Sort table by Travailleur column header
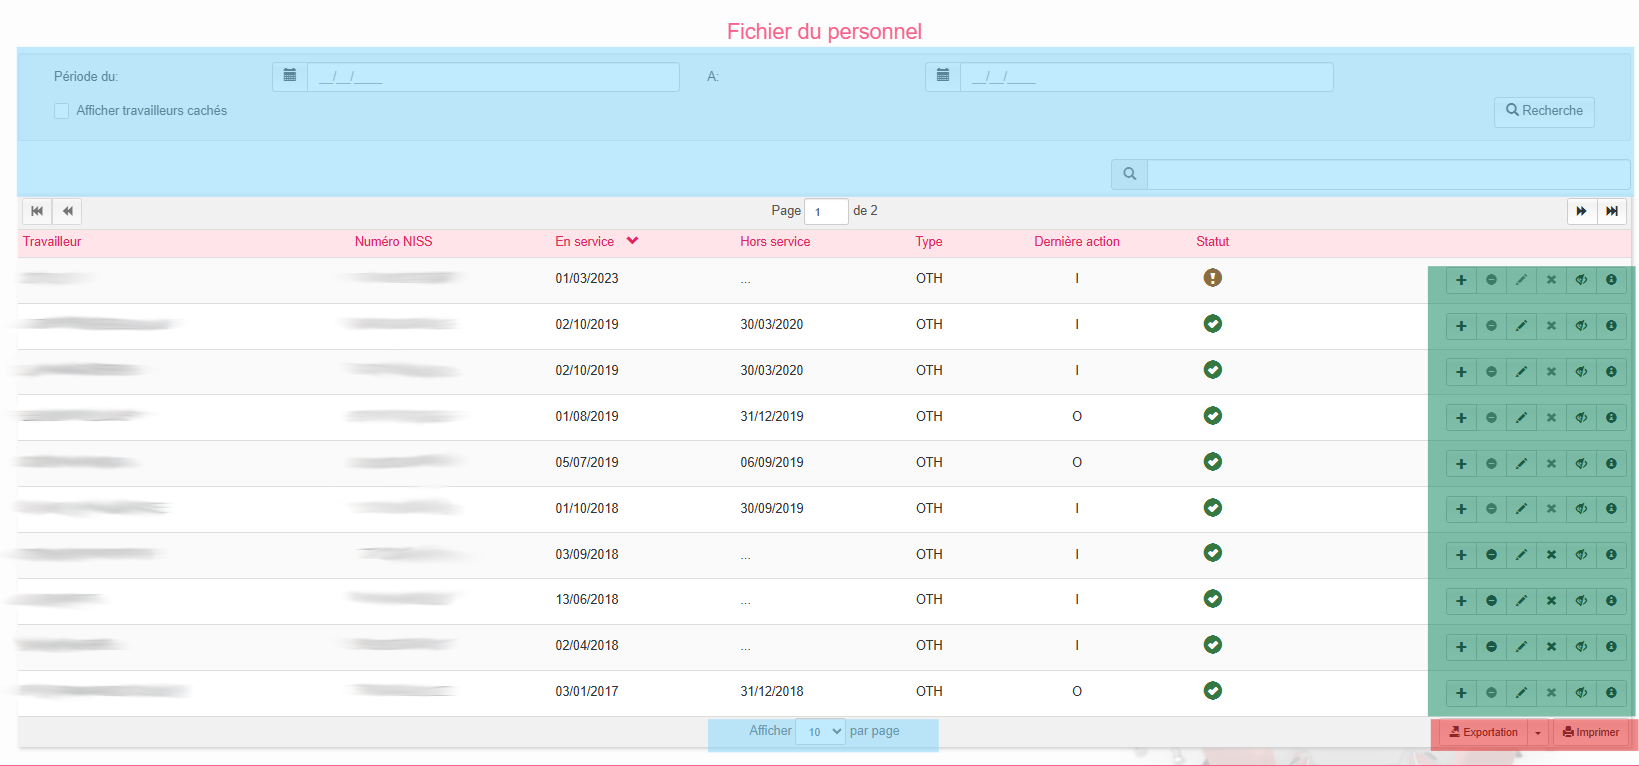 [x=52, y=242]
